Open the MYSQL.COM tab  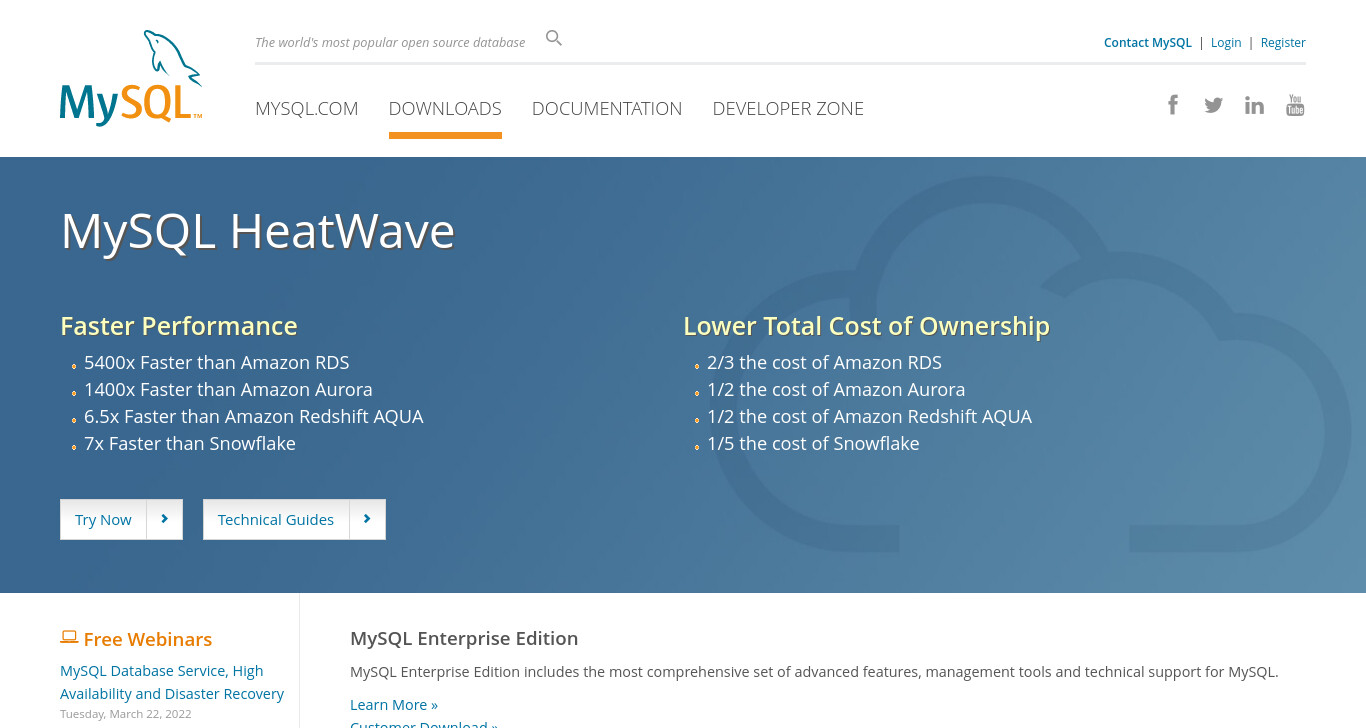(306, 108)
